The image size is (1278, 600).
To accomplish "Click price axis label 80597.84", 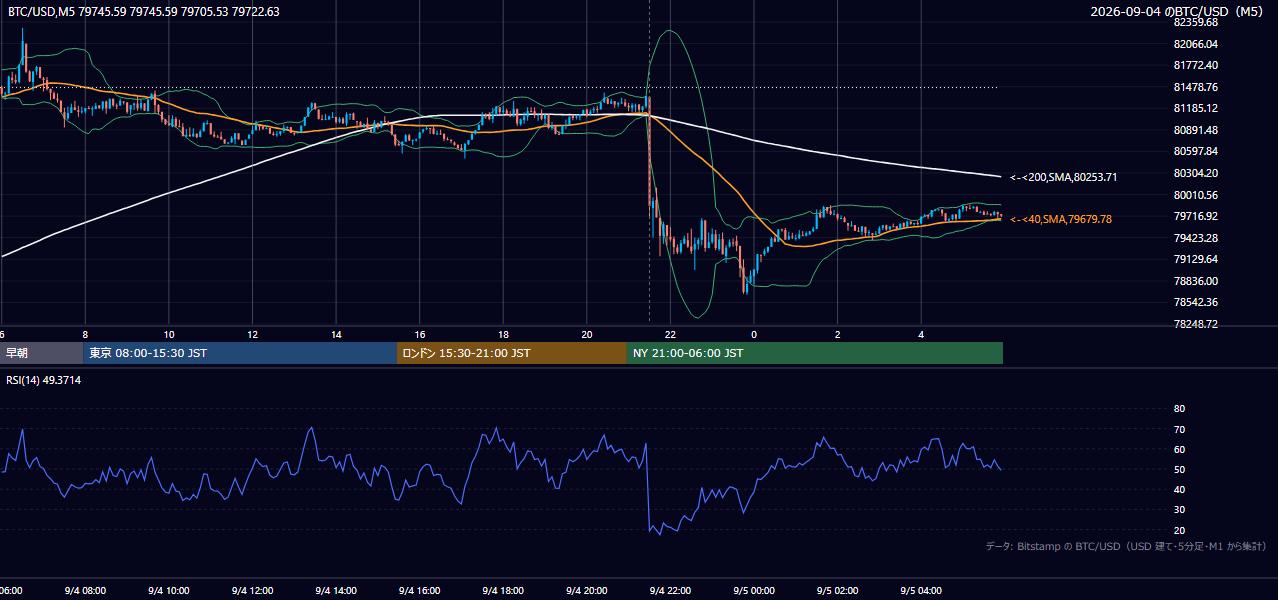I will pyautogui.click(x=1195, y=151).
